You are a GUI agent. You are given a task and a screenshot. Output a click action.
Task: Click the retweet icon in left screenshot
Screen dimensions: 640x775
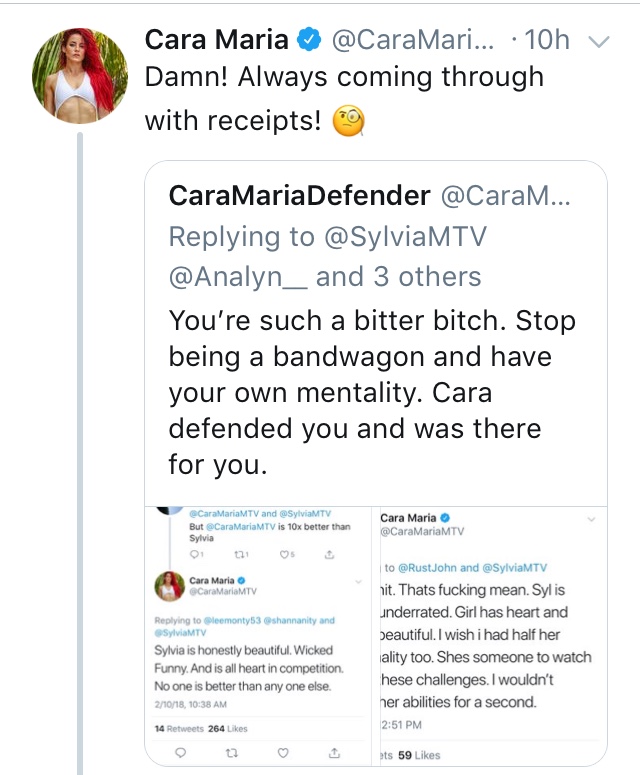[231, 753]
